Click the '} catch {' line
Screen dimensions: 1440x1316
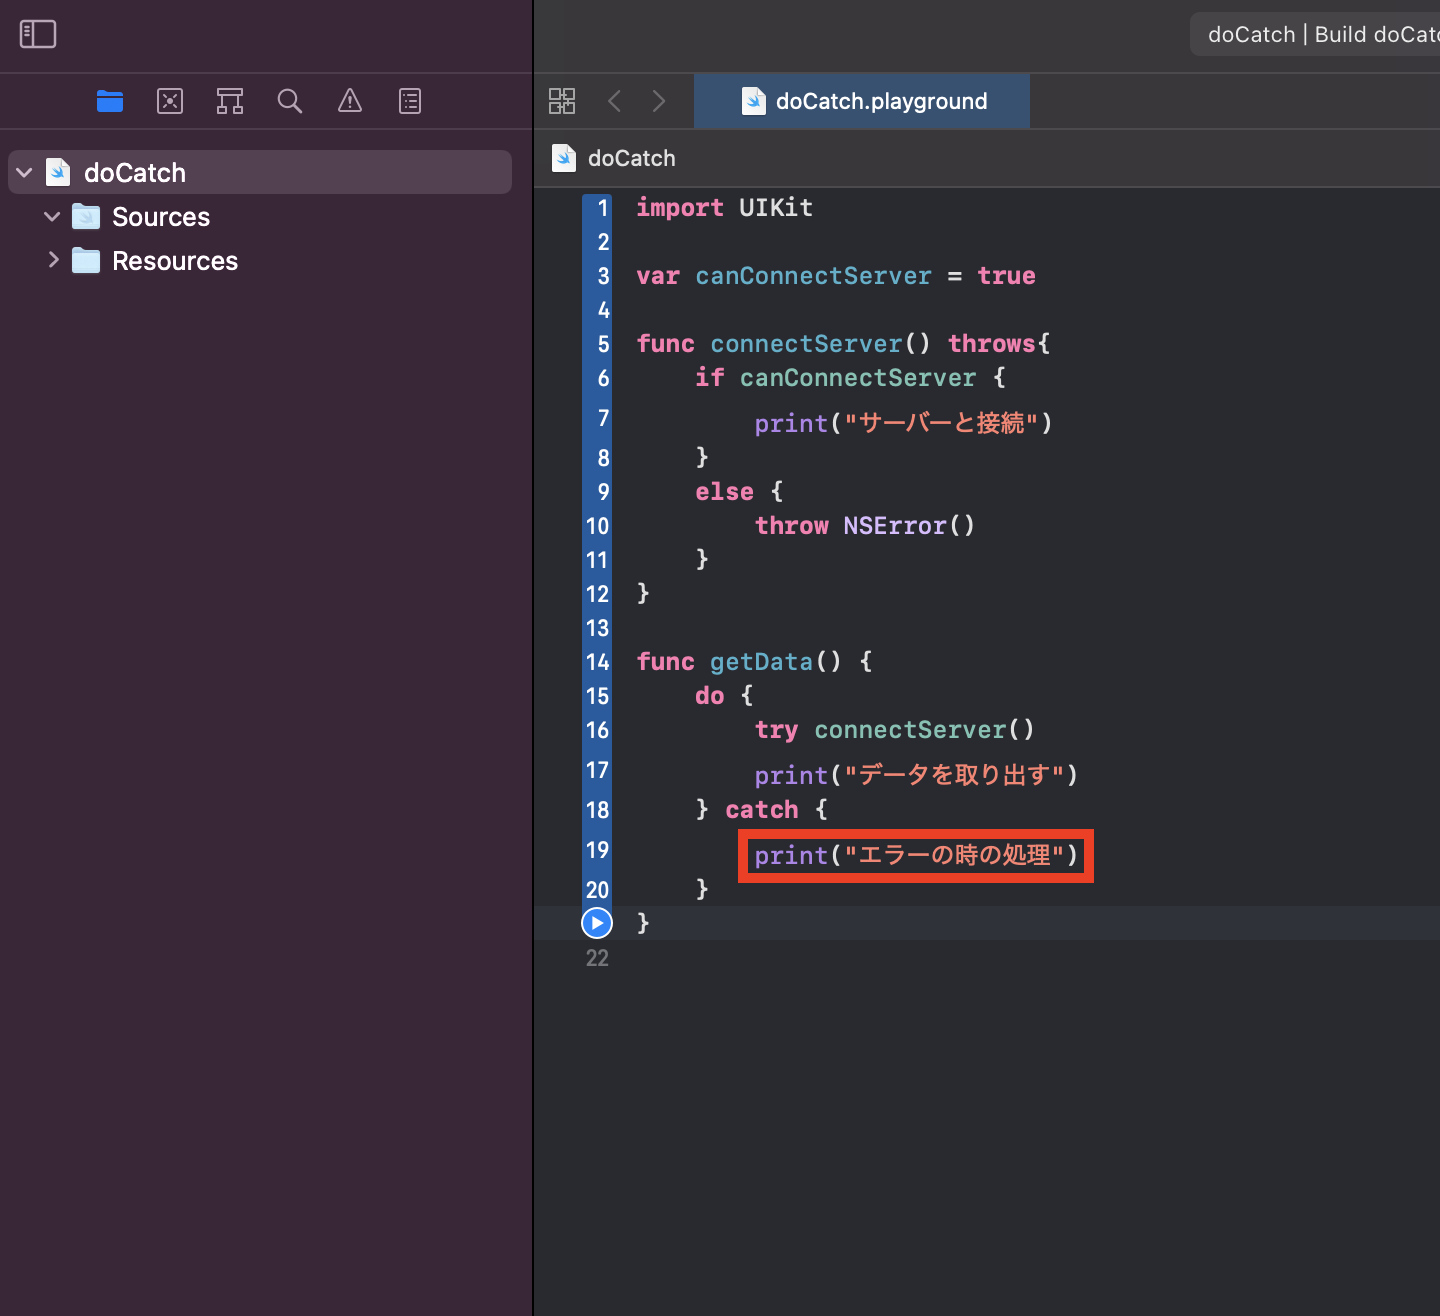[x=761, y=810]
